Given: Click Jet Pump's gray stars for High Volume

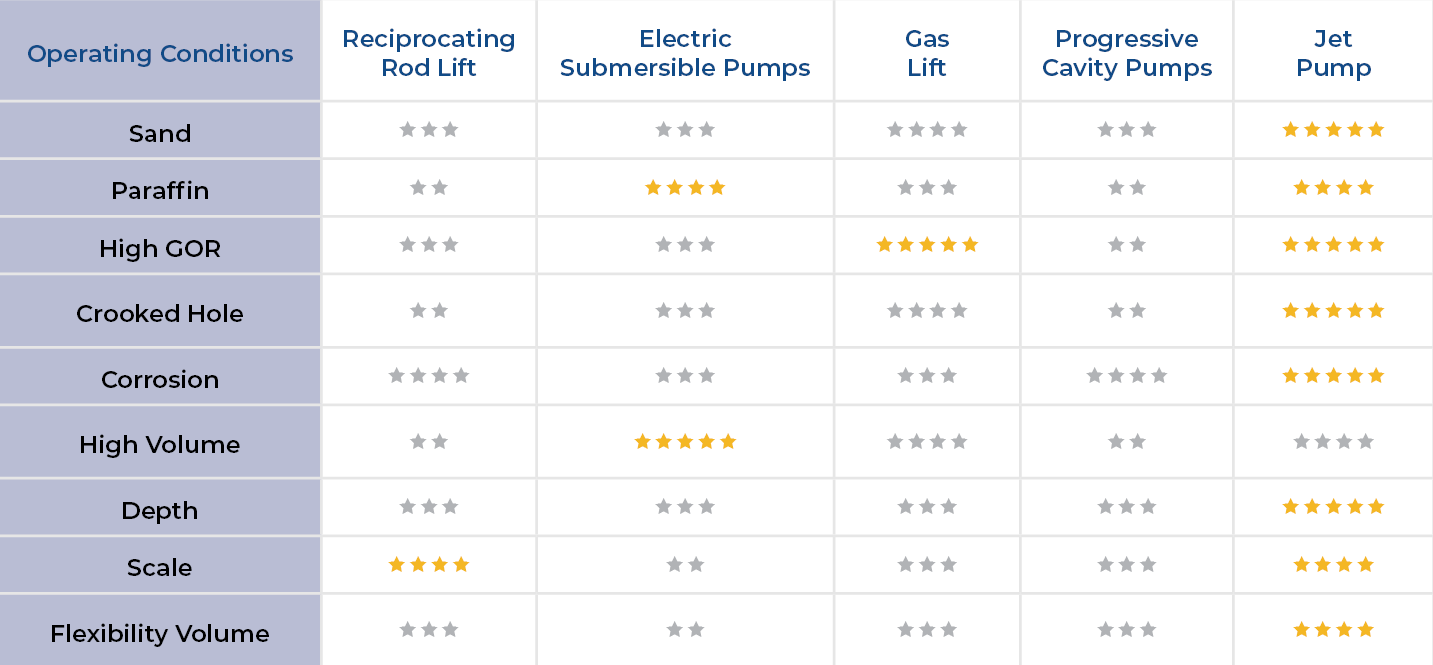Looking at the screenshot, I should pyautogui.click(x=1333, y=442).
